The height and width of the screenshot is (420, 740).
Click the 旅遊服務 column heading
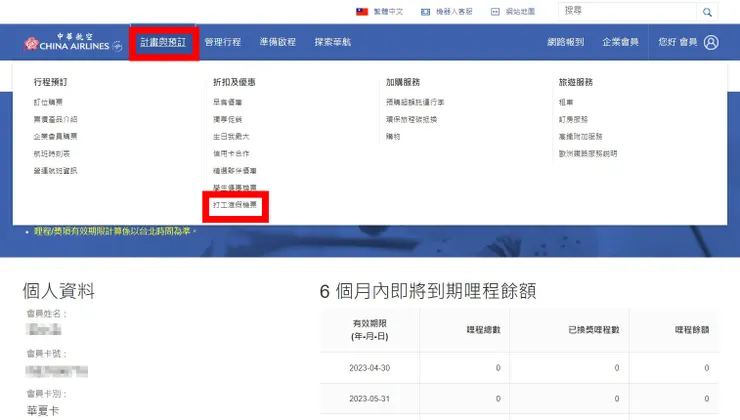pyautogui.click(x=576, y=82)
